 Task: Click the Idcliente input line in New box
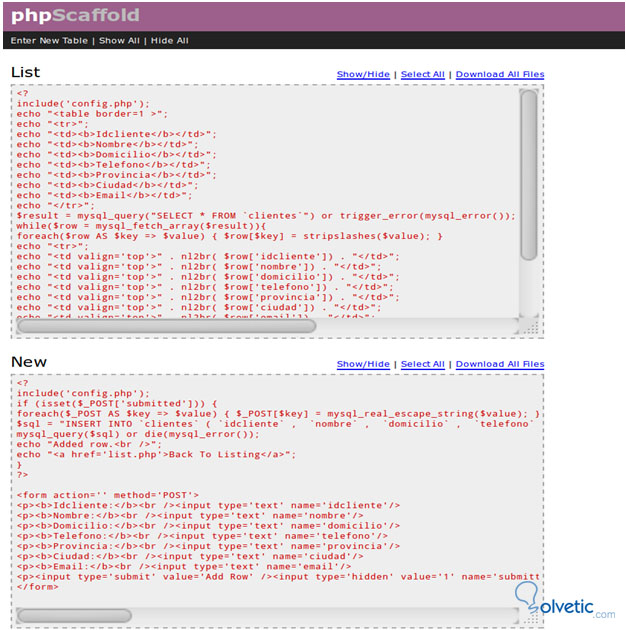[208, 505]
